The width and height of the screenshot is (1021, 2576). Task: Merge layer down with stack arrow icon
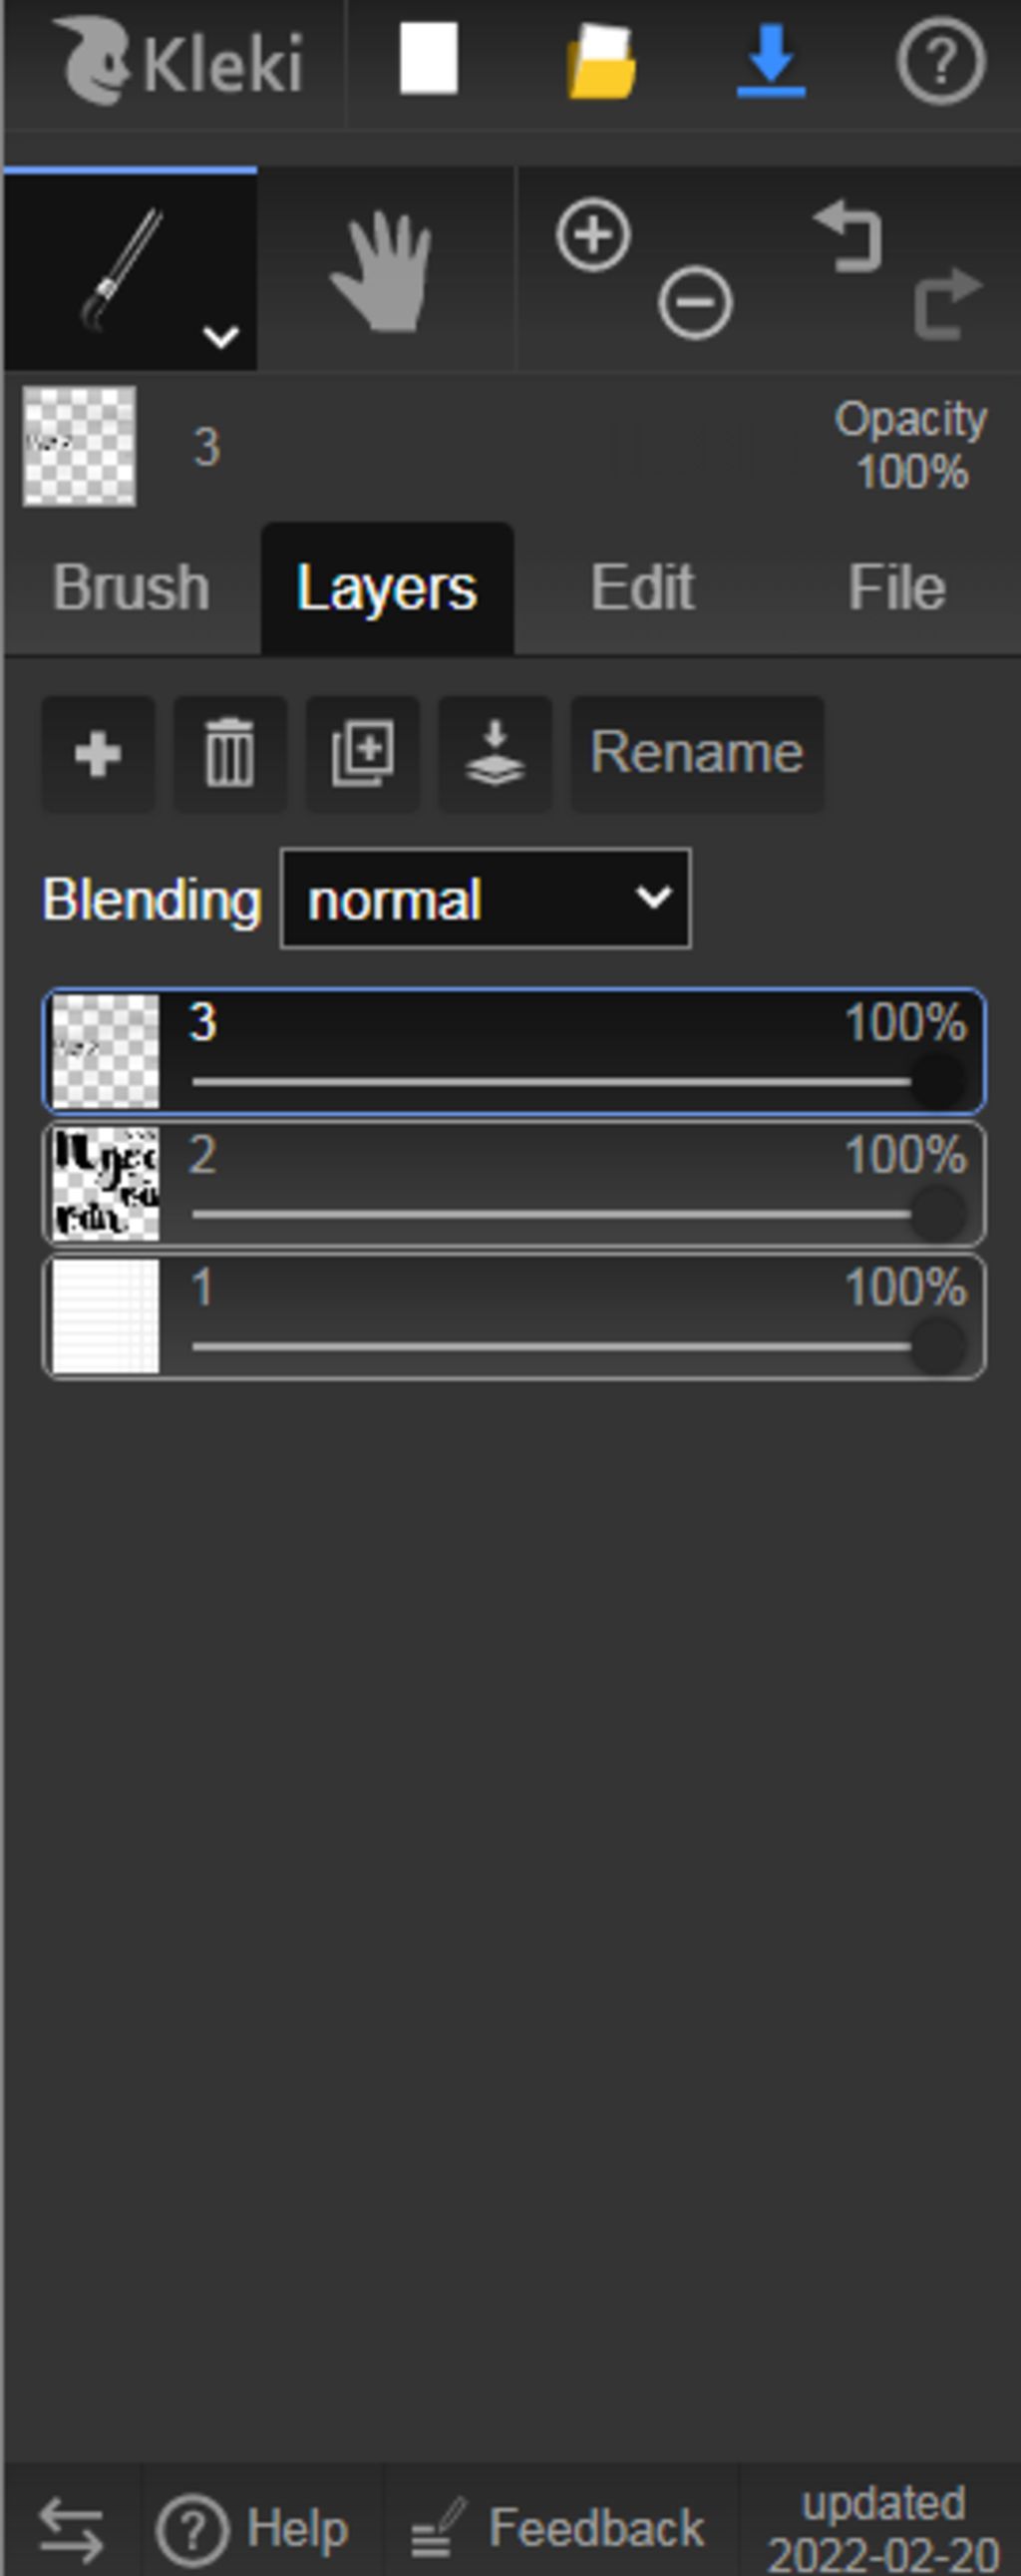click(x=495, y=754)
